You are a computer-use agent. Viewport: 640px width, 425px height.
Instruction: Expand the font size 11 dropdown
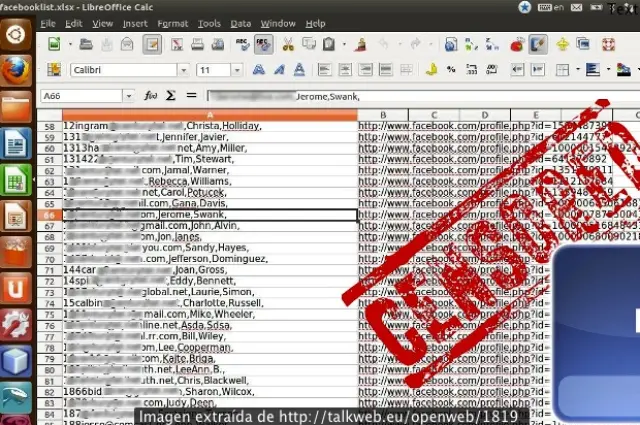pos(235,70)
